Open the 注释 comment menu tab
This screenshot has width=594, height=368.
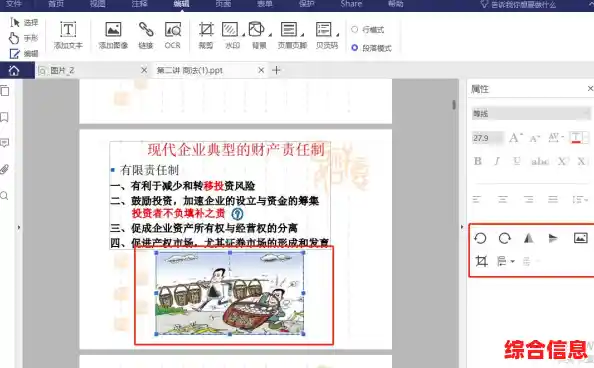(x=139, y=4)
